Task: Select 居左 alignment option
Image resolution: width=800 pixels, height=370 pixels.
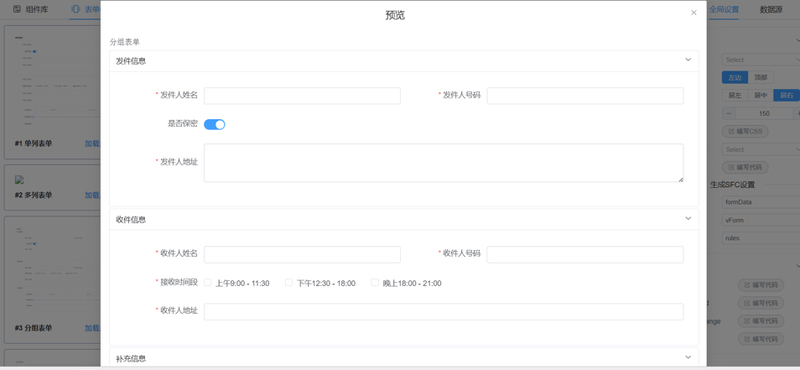Action: point(735,95)
